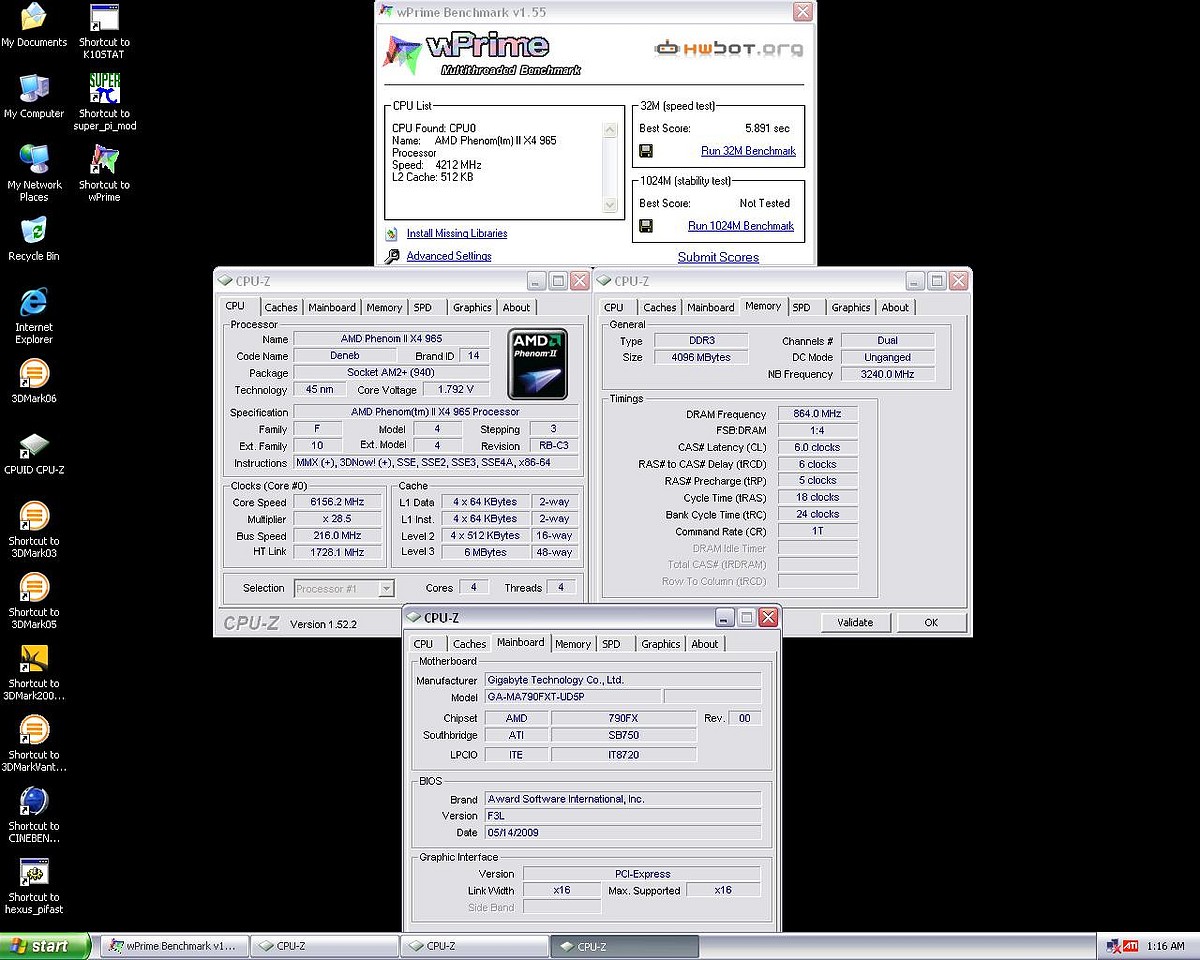Click the Run 1024M Benchmark link
This screenshot has width=1200, height=960.
(x=741, y=226)
